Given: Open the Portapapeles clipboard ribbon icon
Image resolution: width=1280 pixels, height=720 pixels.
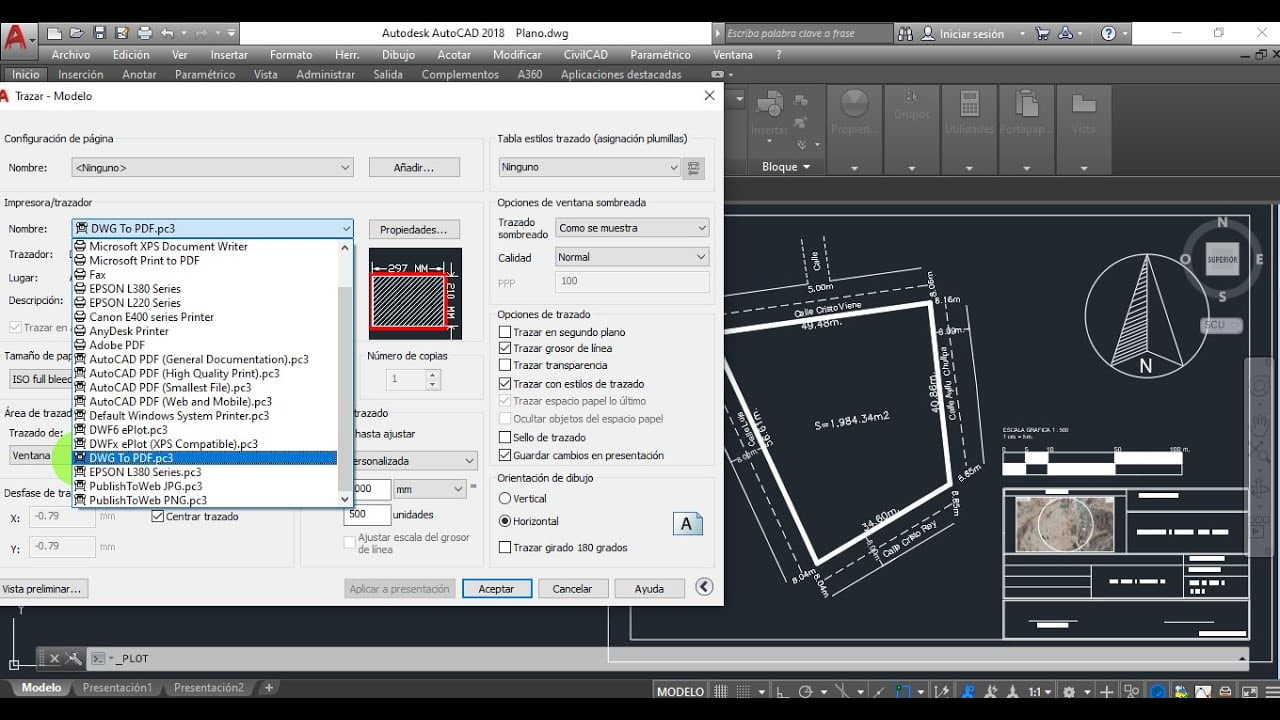Looking at the screenshot, I should (1026, 105).
